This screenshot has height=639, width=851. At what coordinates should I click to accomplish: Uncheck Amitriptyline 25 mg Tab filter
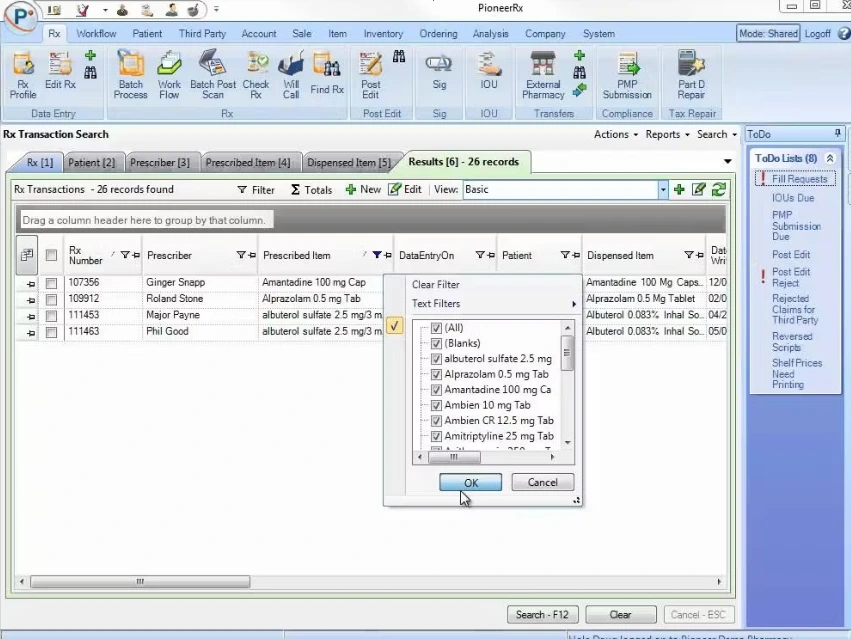[436, 436]
